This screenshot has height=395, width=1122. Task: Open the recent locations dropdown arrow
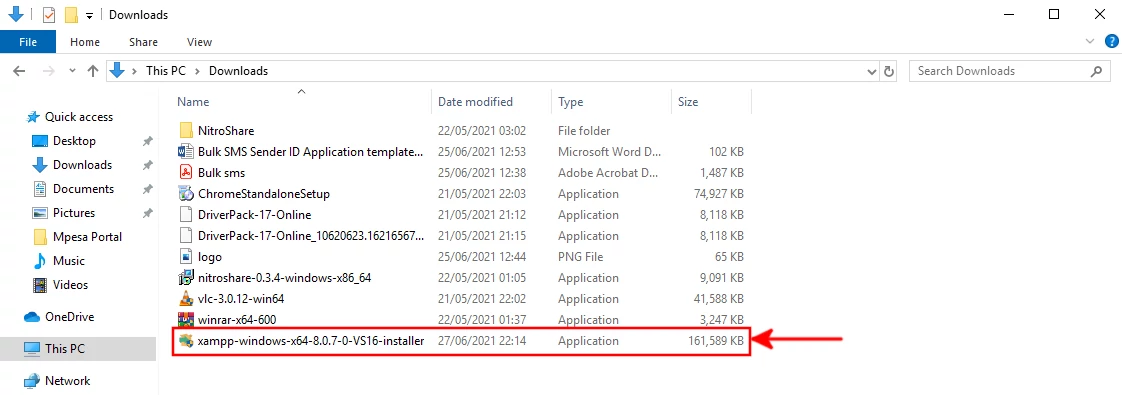pos(72,71)
